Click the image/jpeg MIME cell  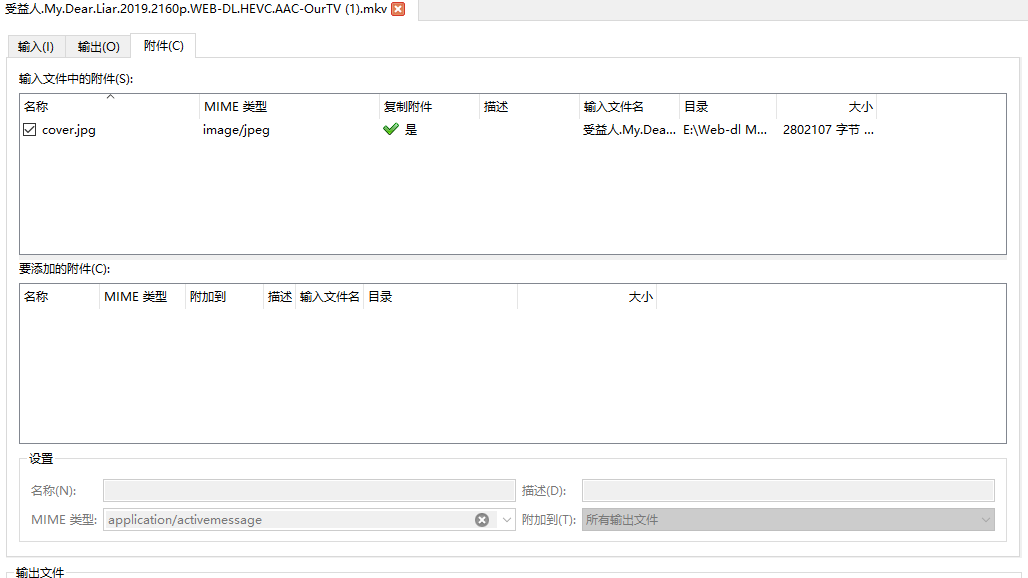coord(236,130)
